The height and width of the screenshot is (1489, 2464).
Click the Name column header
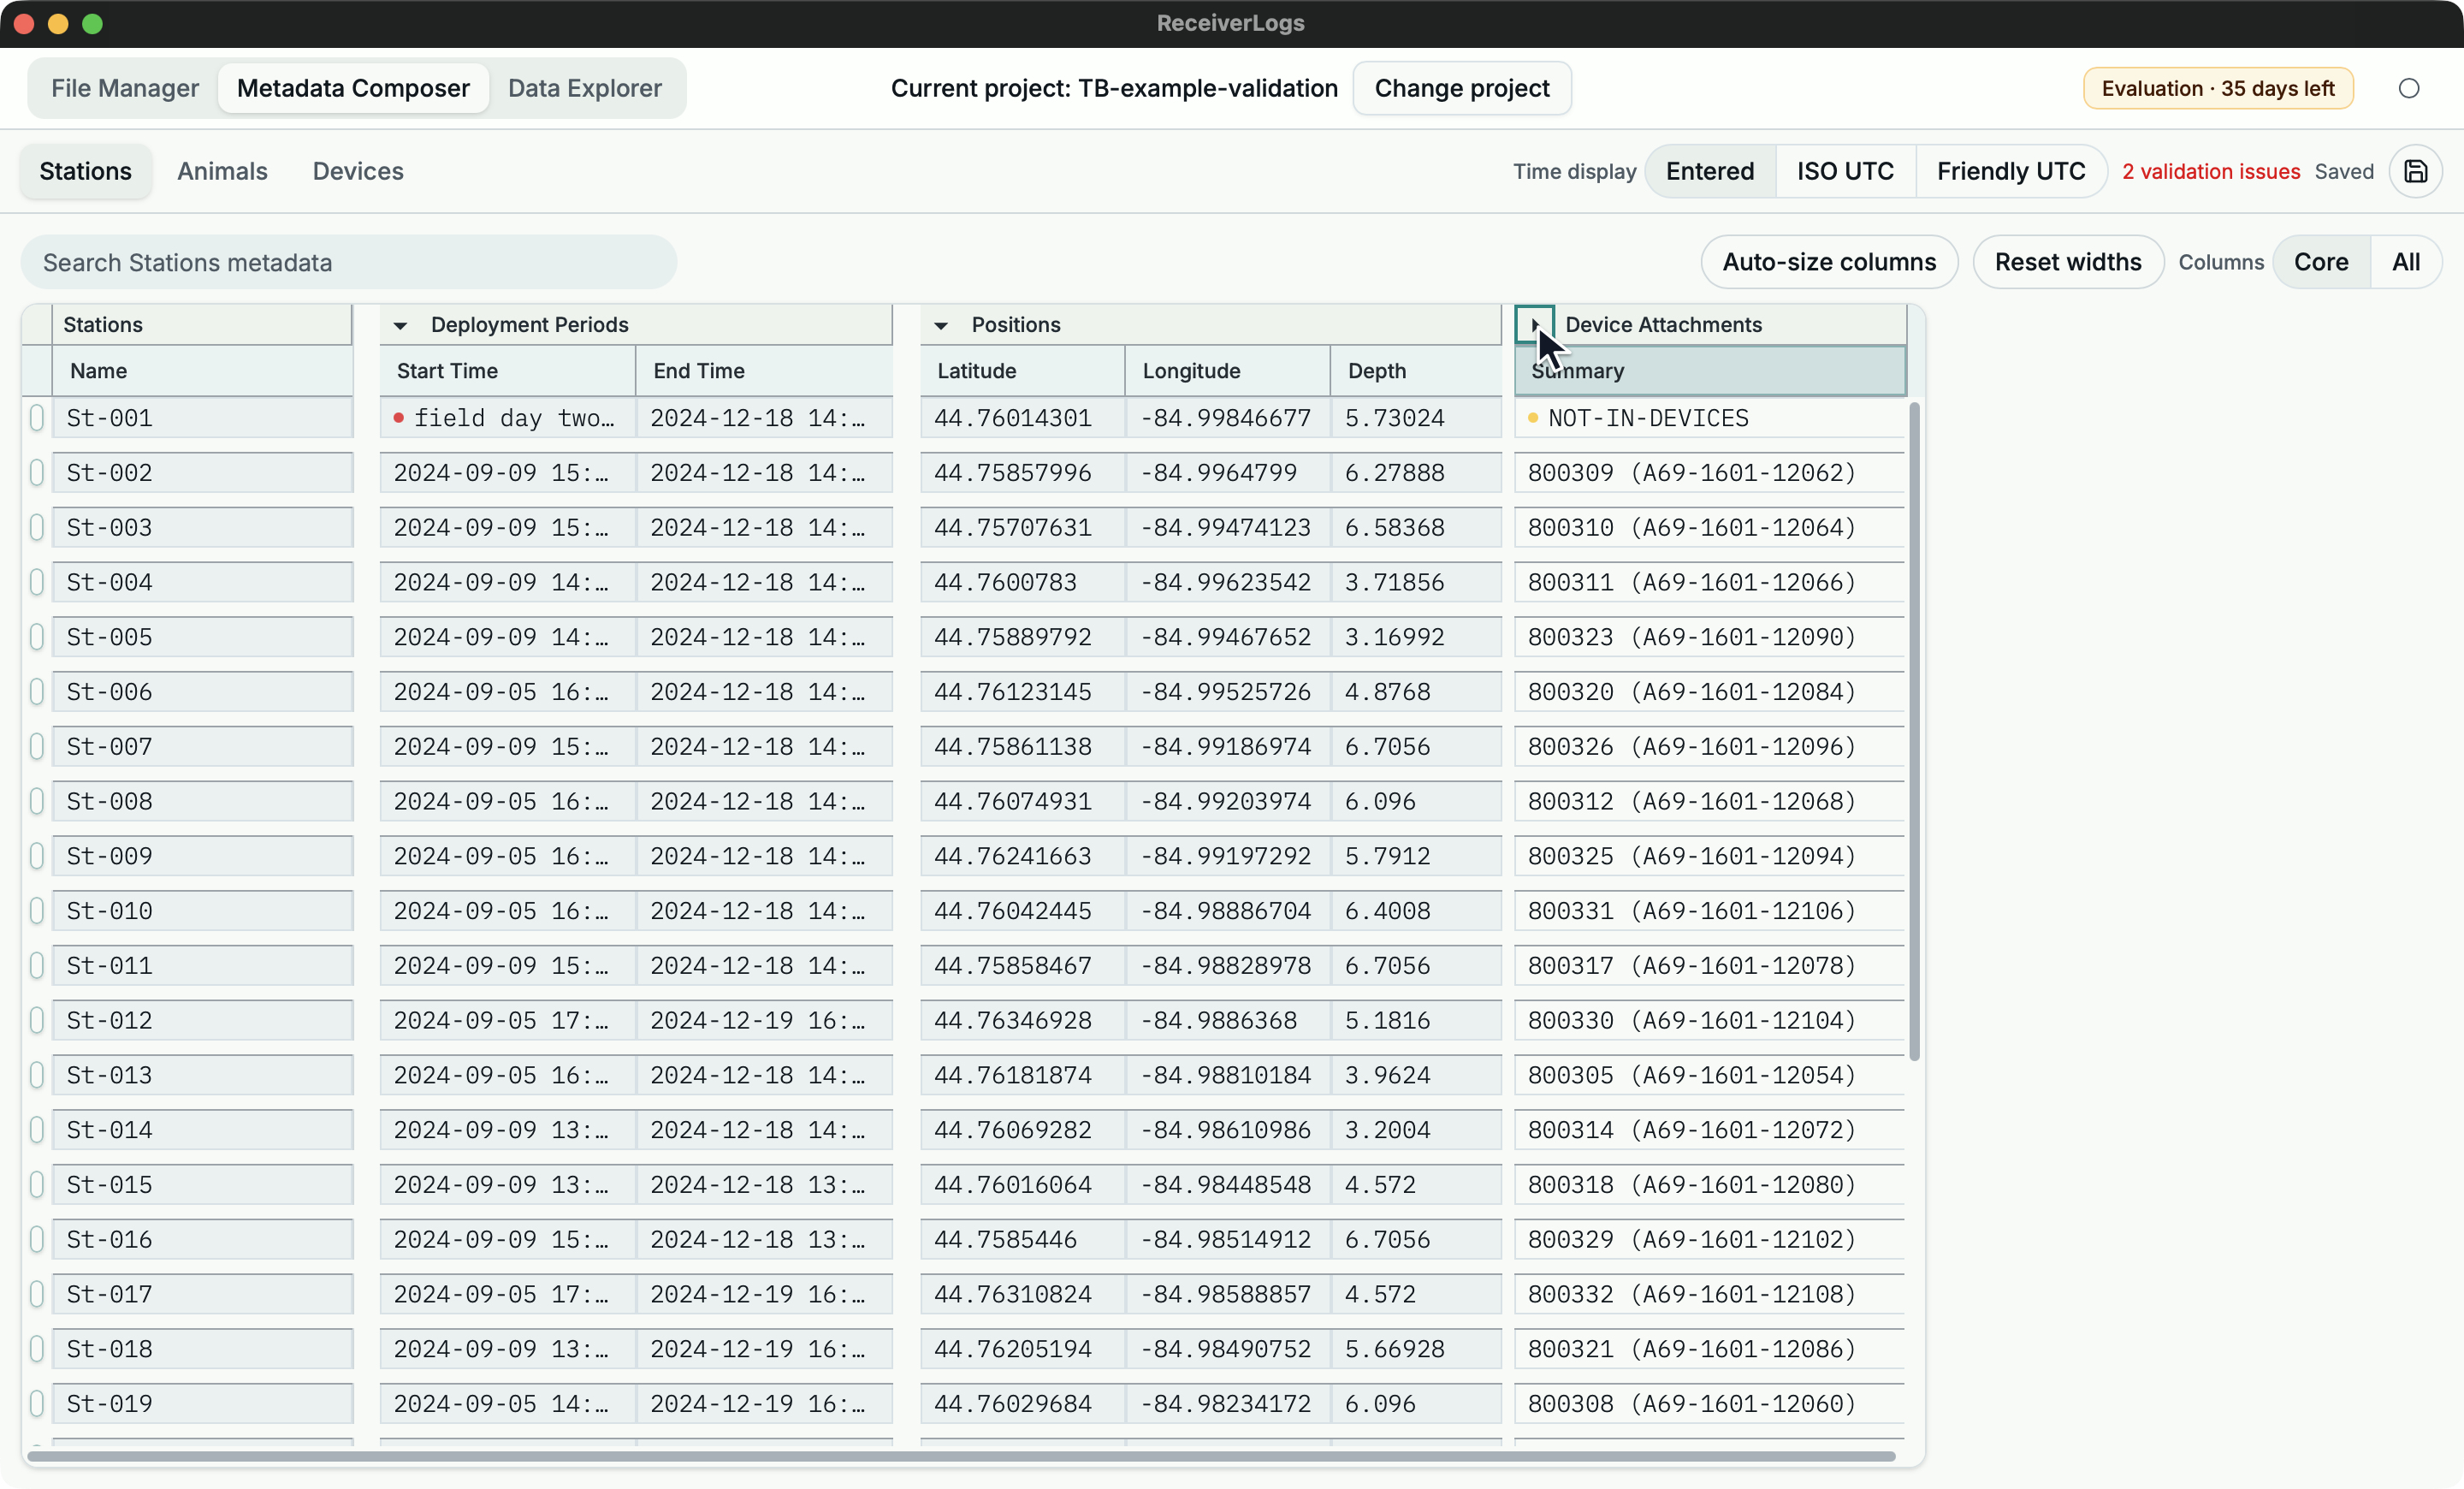tap(202, 371)
